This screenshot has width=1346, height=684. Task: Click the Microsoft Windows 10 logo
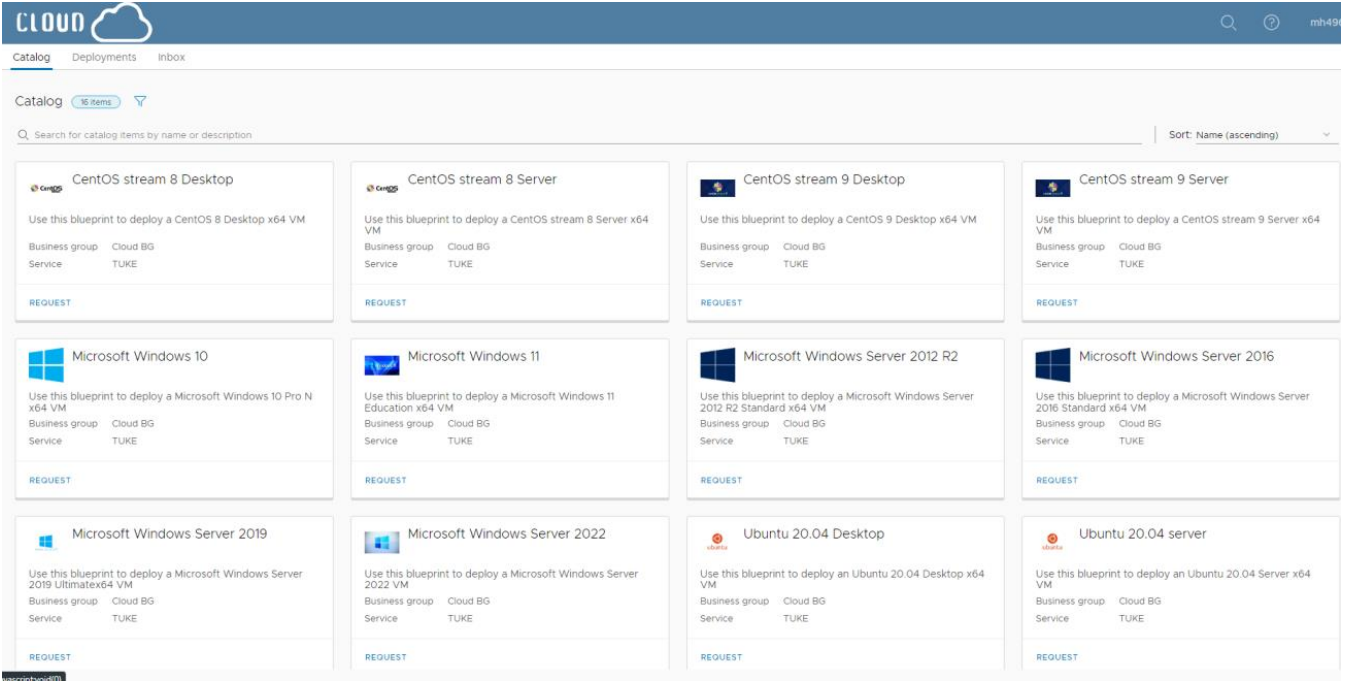point(46,365)
